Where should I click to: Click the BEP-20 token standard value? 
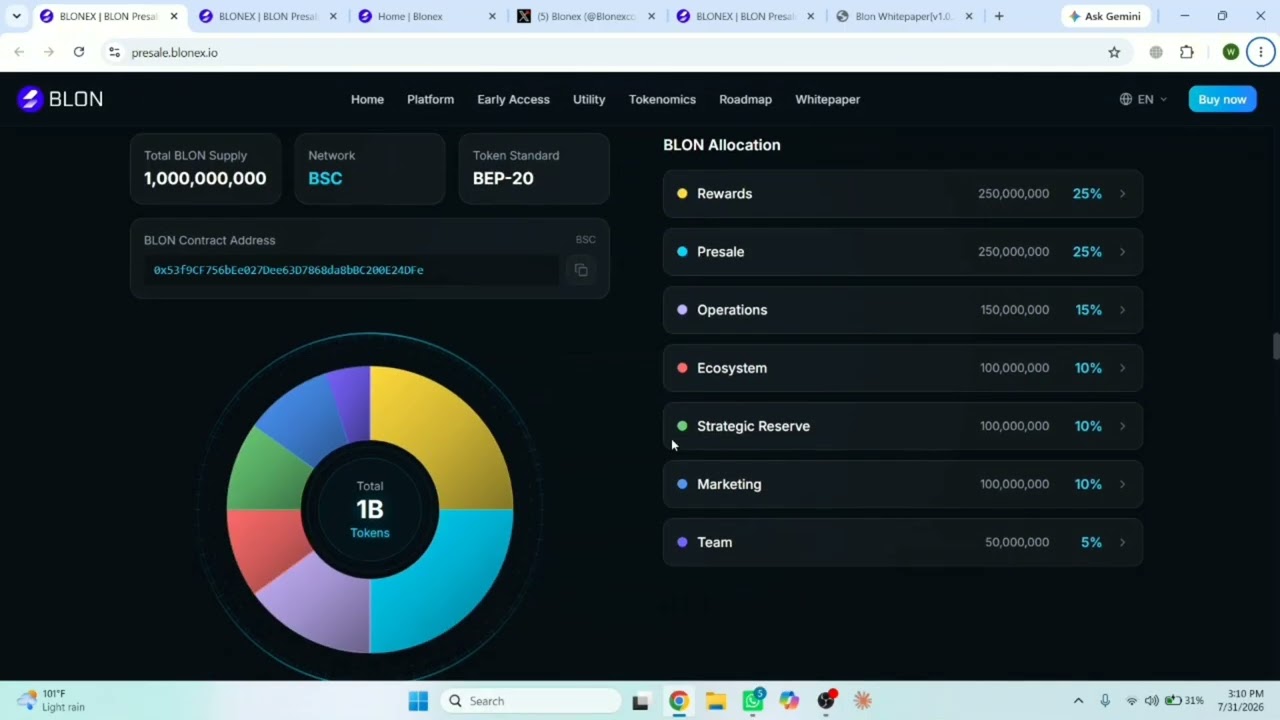click(x=503, y=178)
